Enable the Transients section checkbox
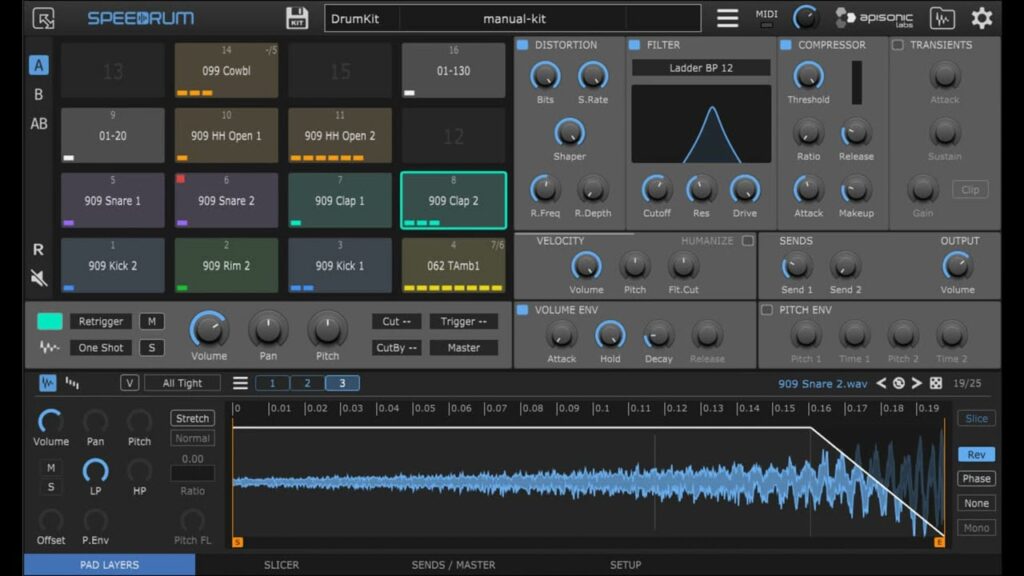The width and height of the screenshot is (1024, 576). coord(897,45)
